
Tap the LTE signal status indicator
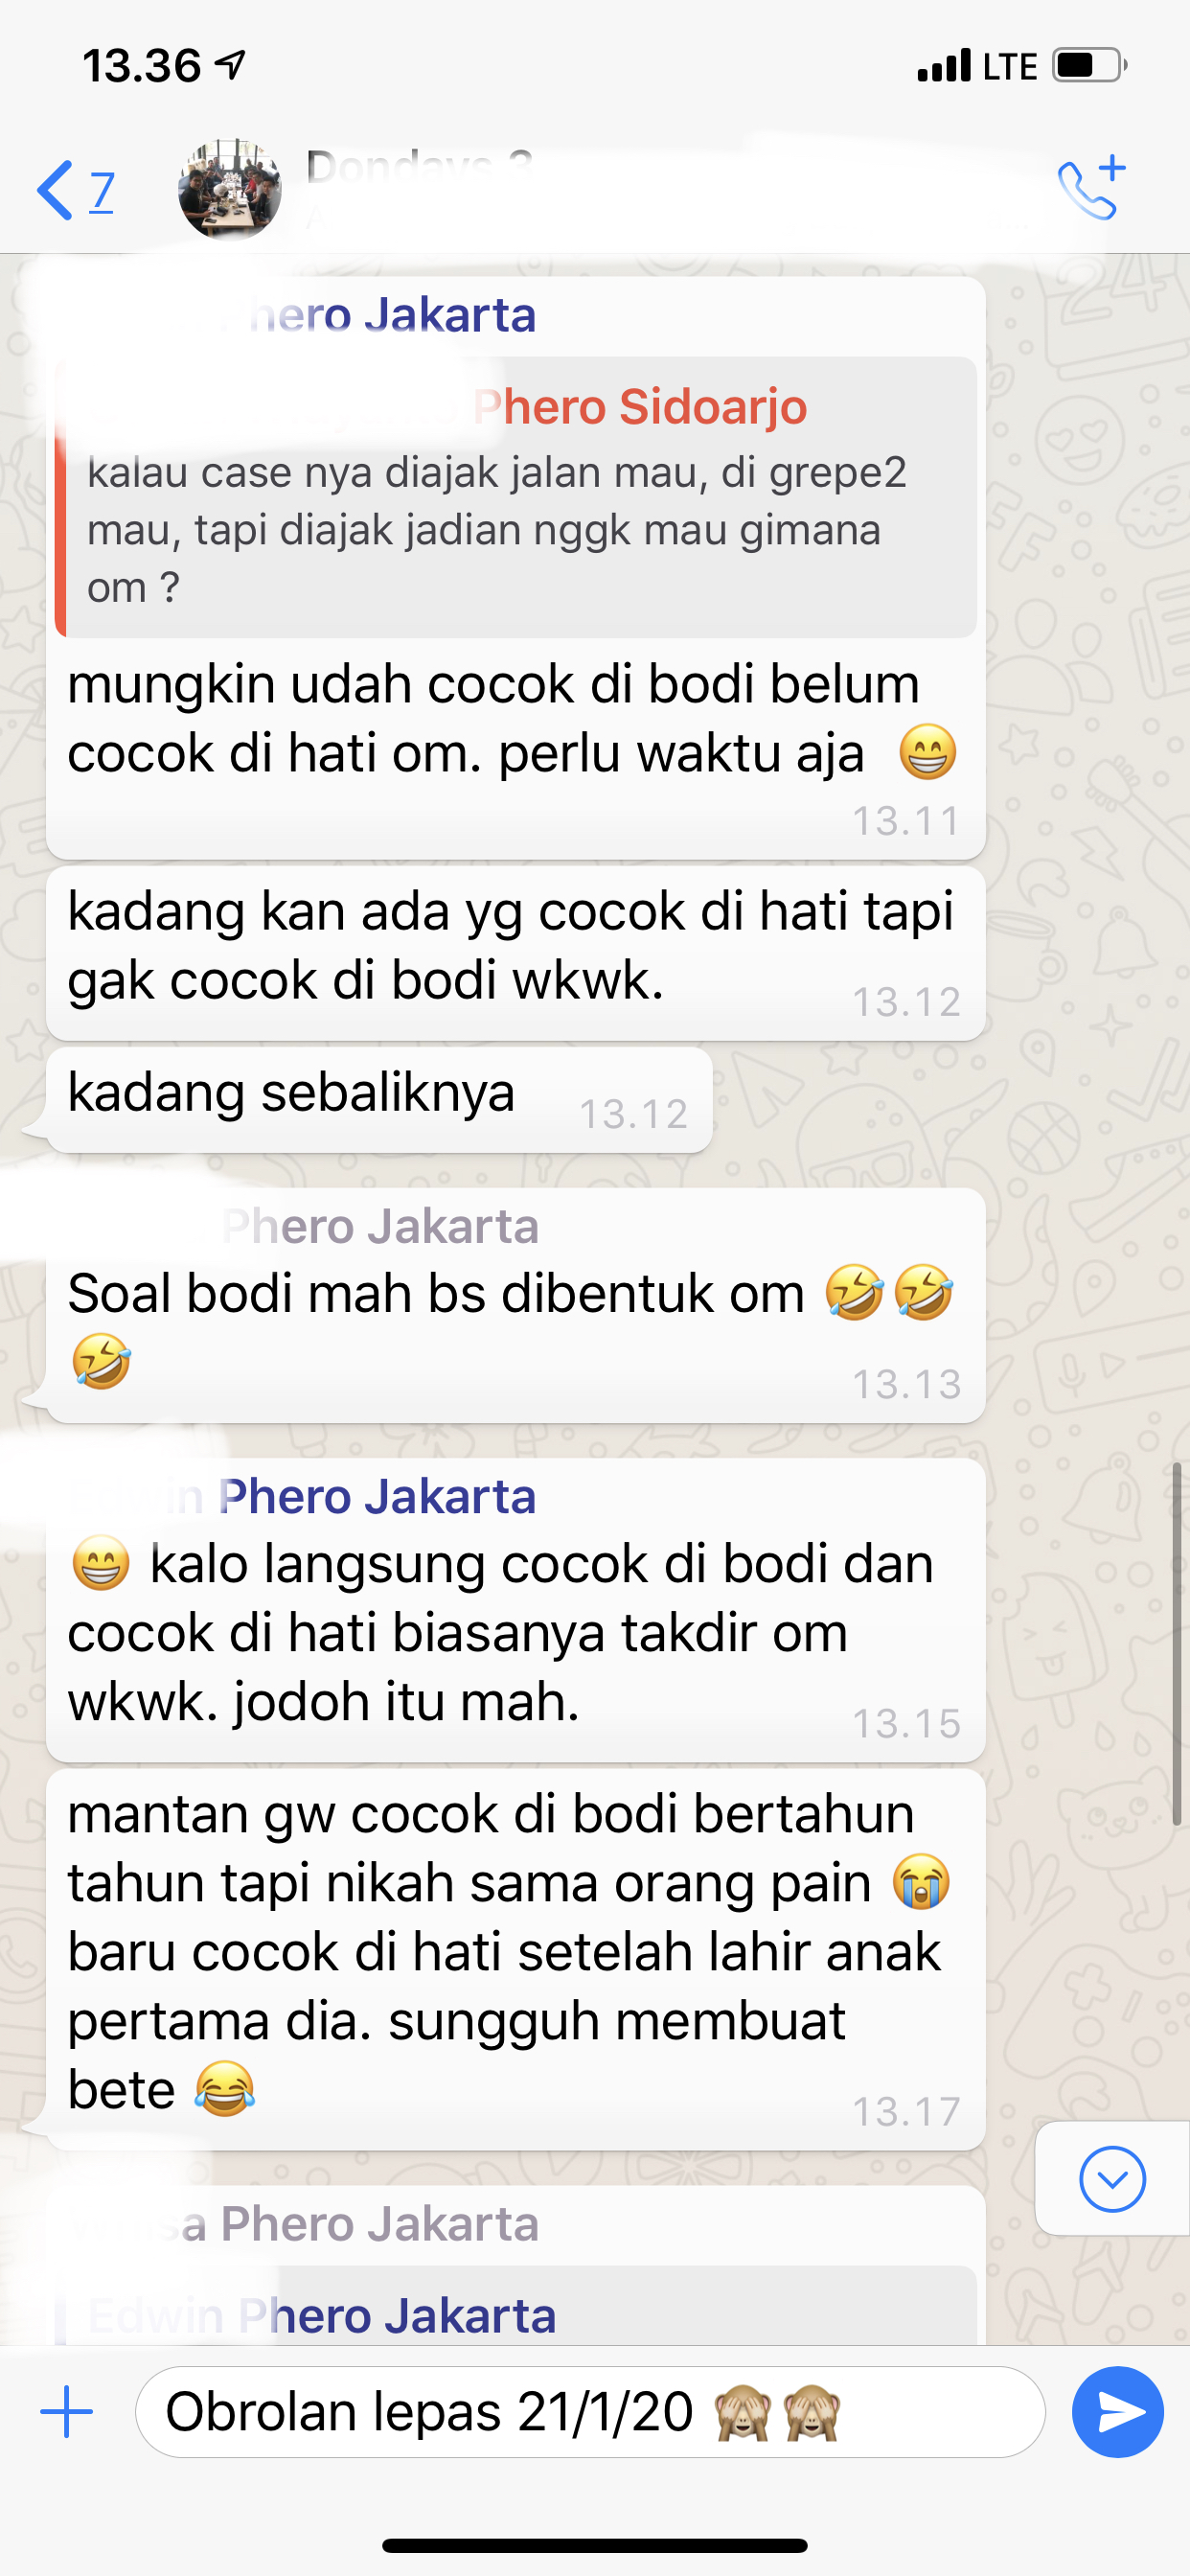click(x=977, y=66)
